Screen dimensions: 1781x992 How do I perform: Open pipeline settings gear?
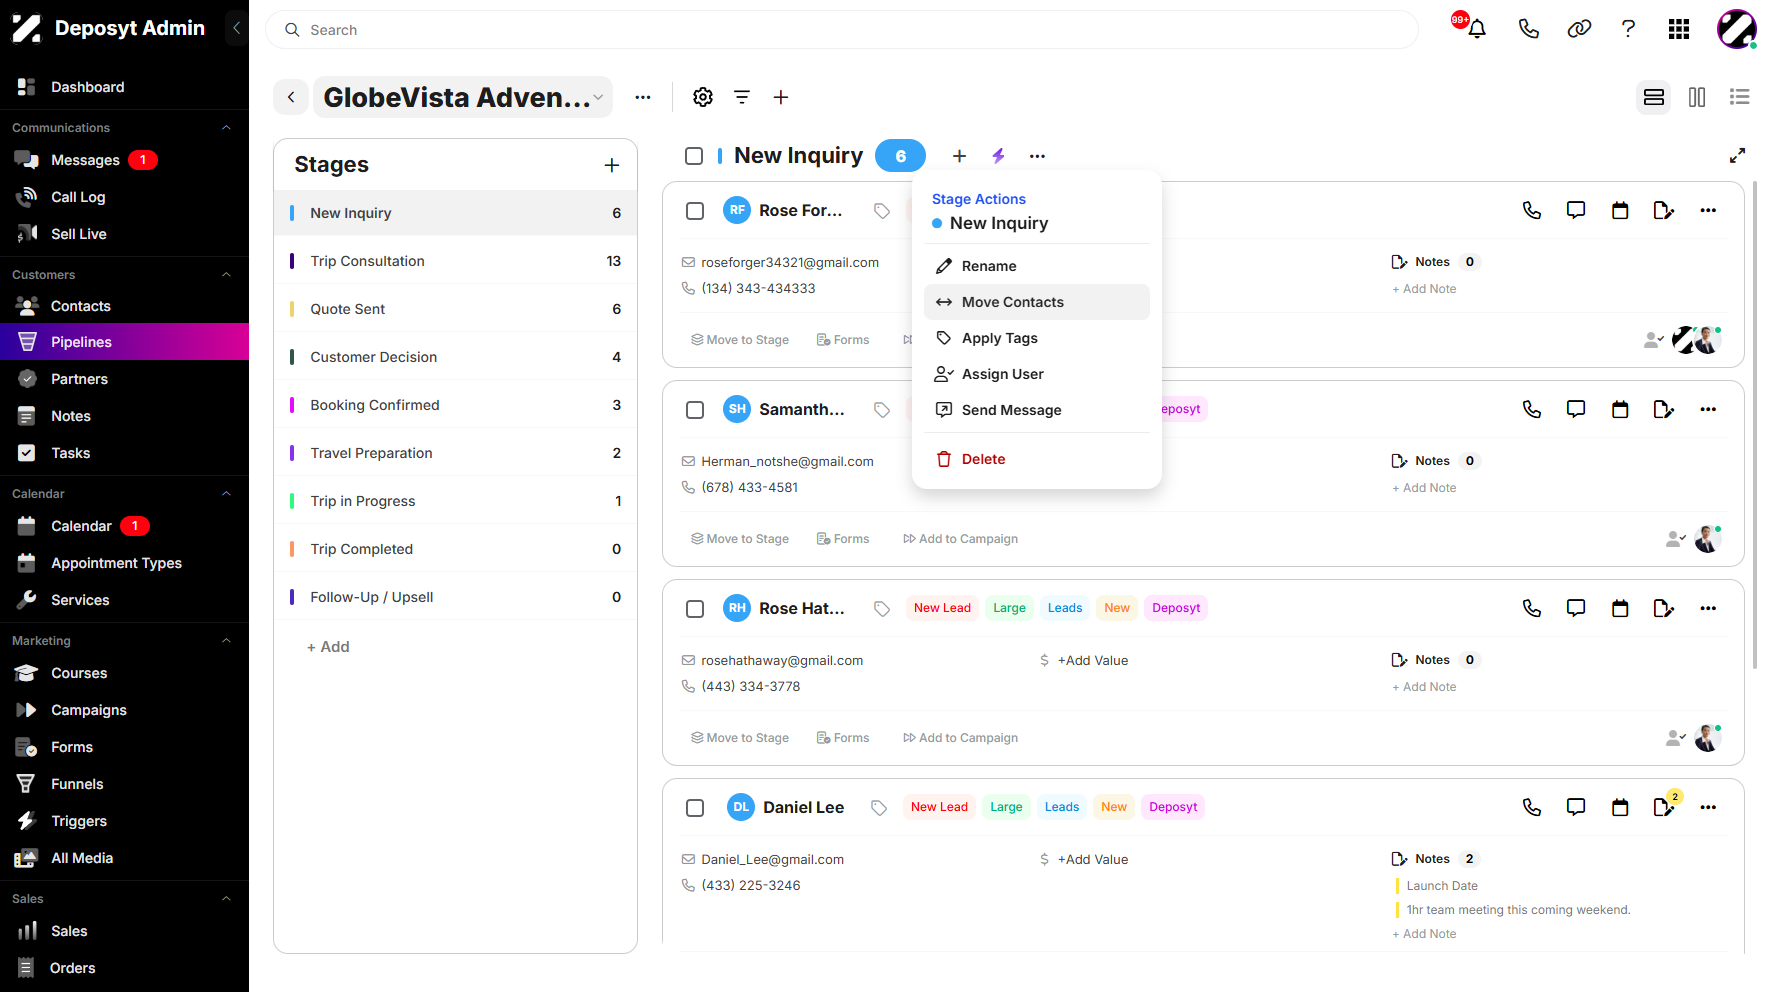coord(703,97)
